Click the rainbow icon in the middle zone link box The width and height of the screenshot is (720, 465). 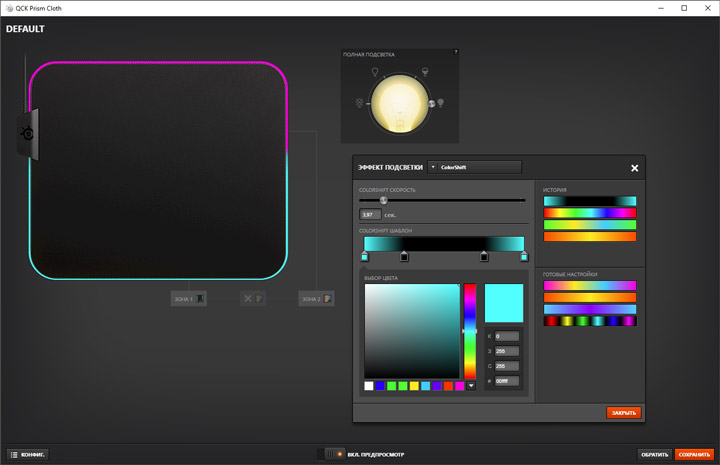coord(259,298)
